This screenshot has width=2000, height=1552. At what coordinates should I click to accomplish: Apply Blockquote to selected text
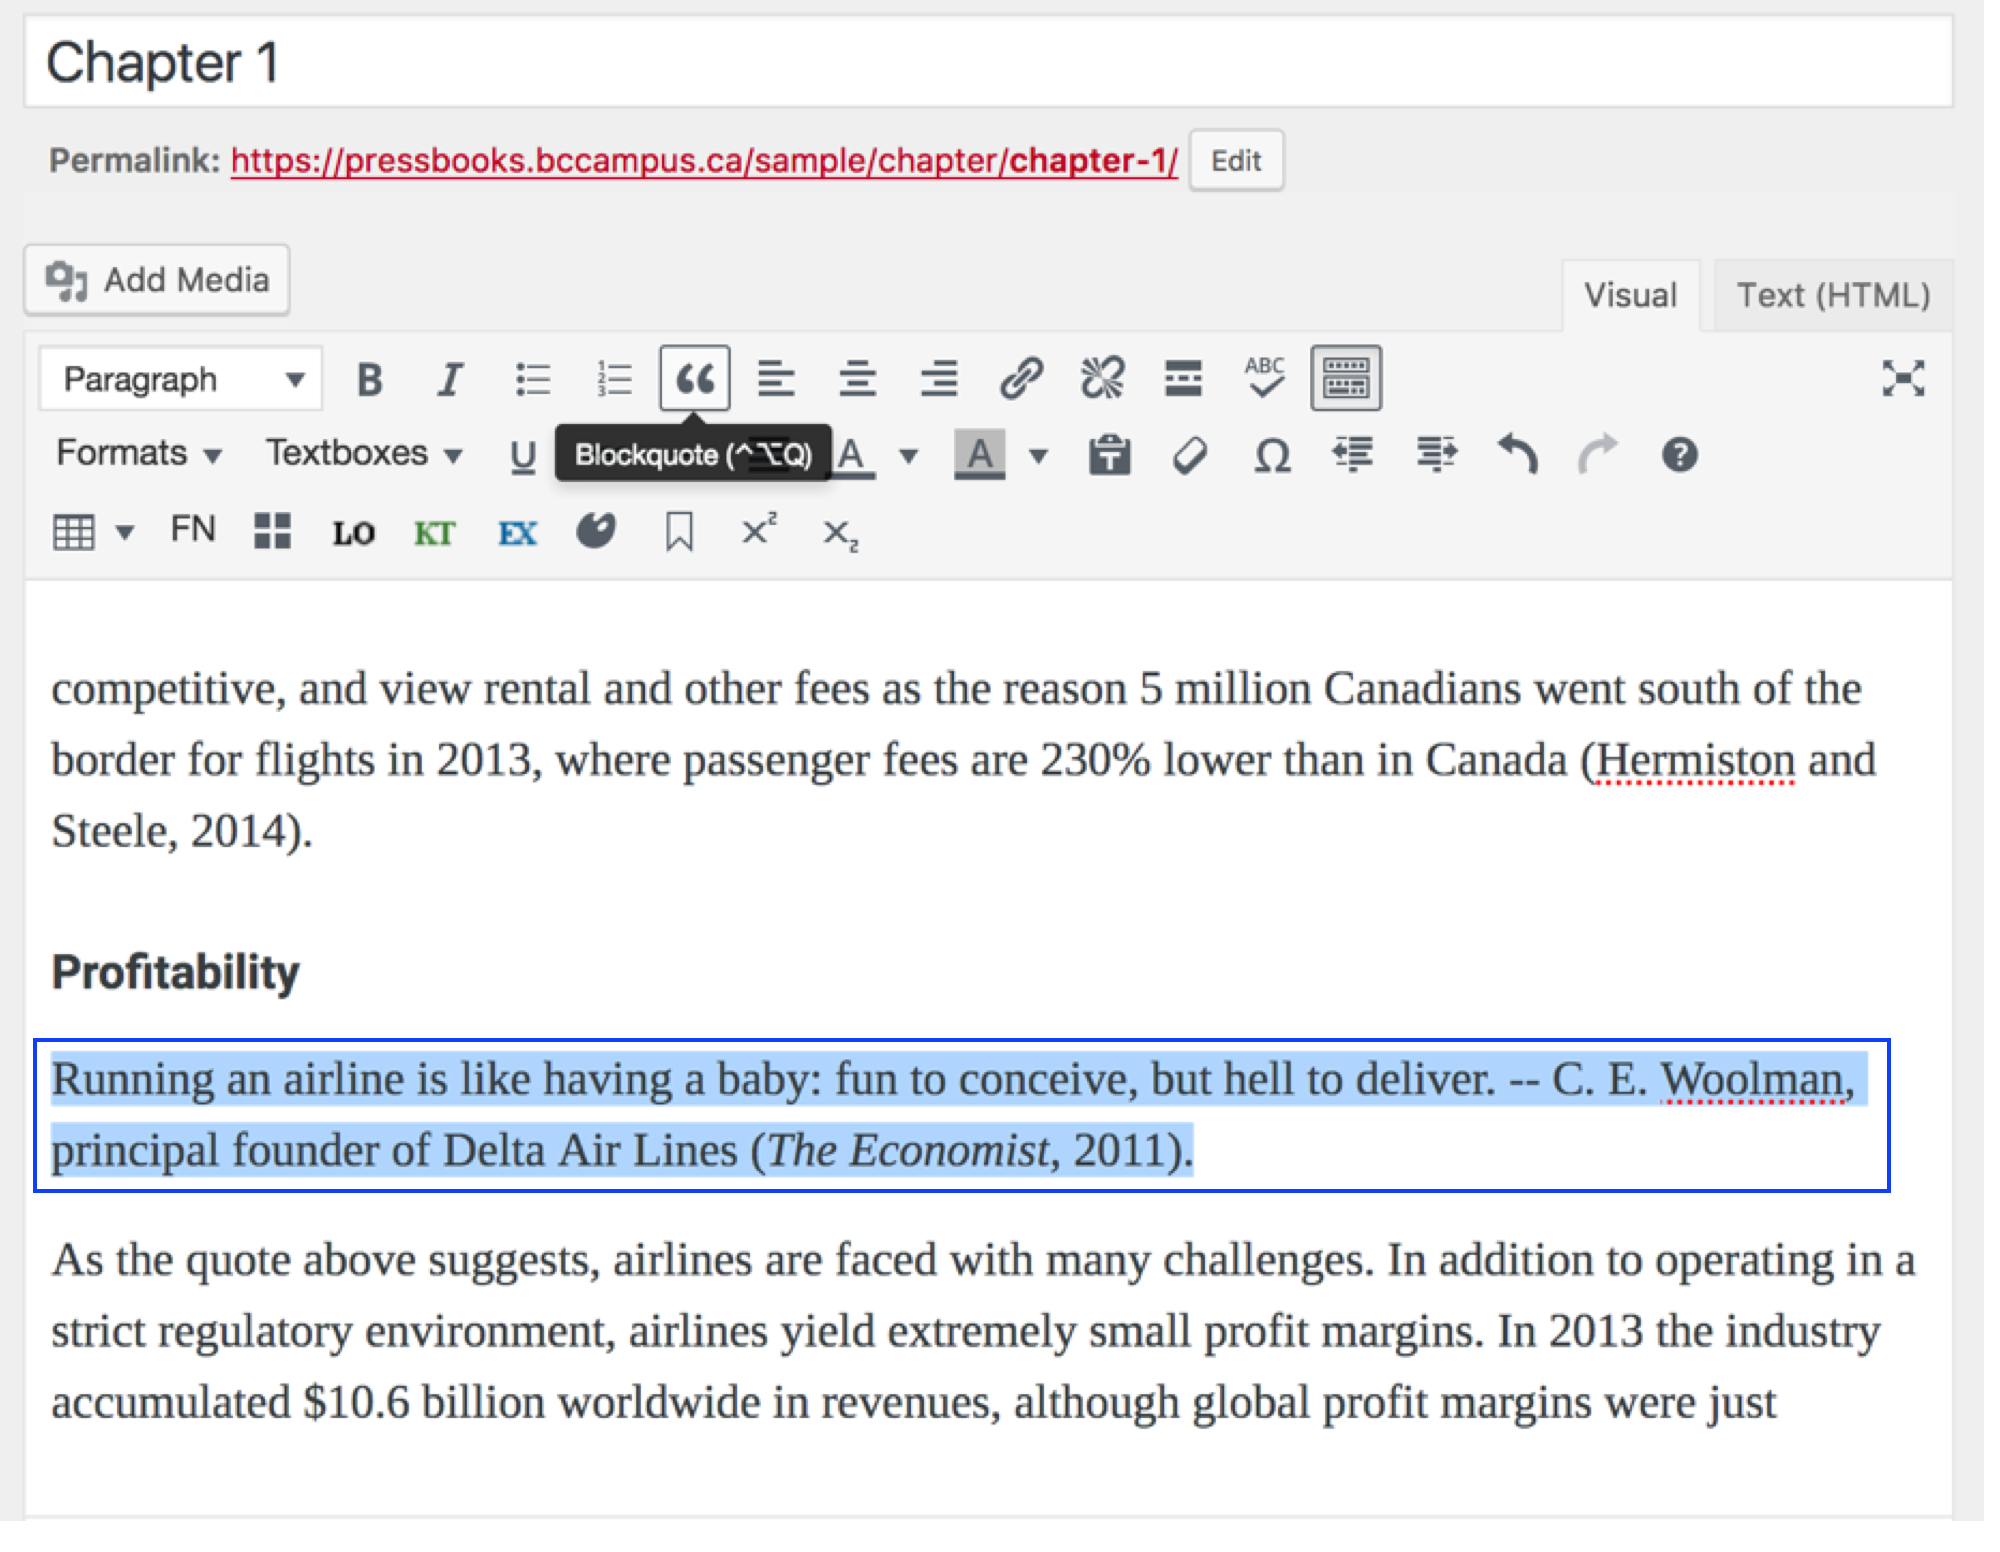pyautogui.click(x=694, y=378)
